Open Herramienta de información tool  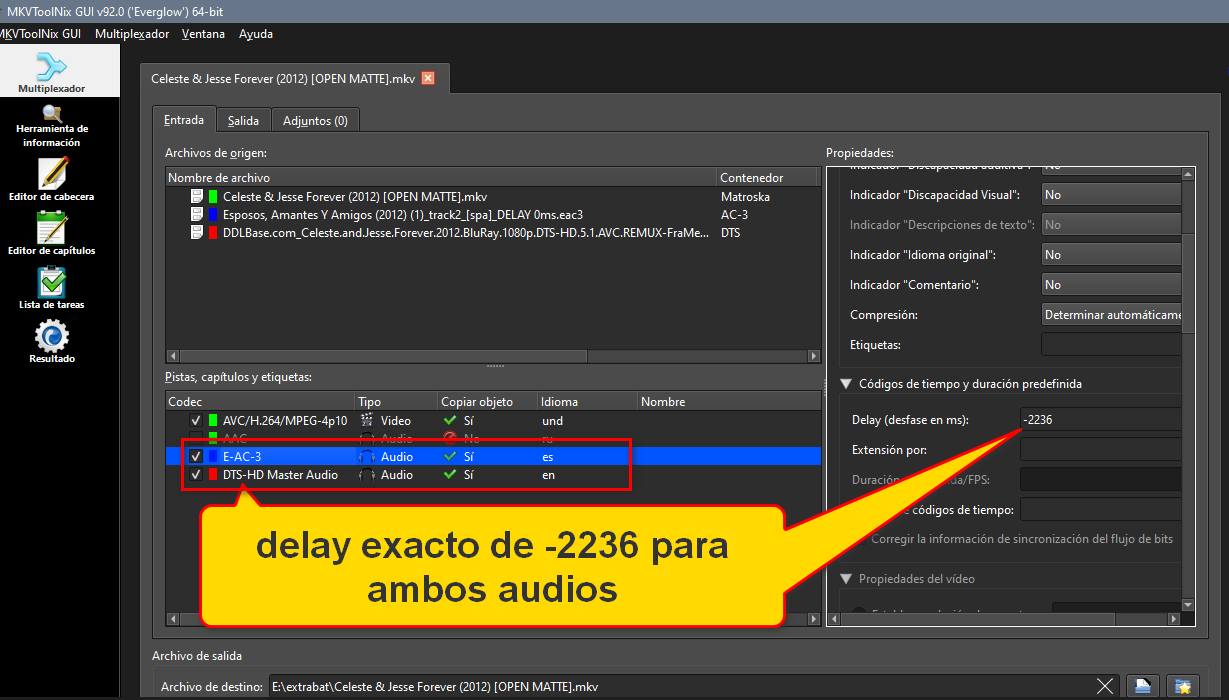[52, 126]
